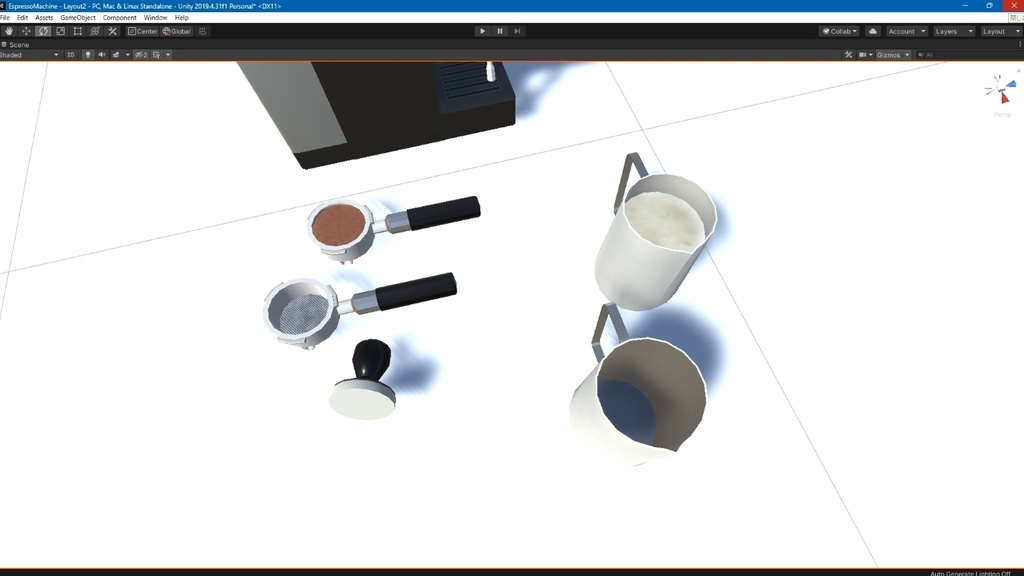Select the Hand tool
The image size is (1024, 576).
tap(8, 31)
